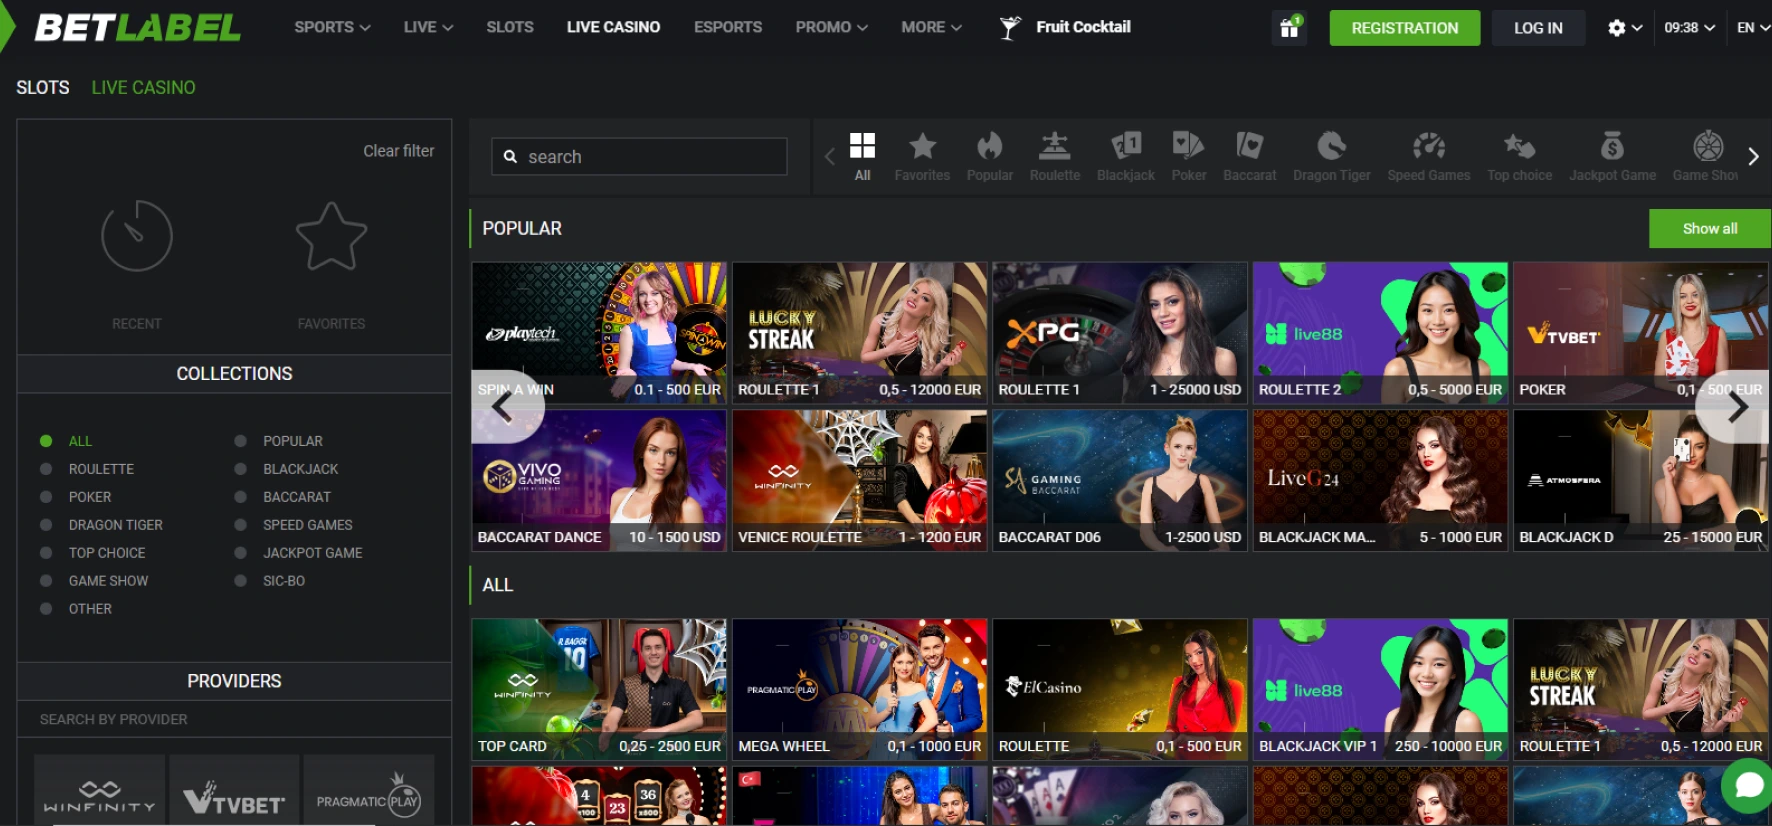Open the gift bonus icon

(1289, 28)
